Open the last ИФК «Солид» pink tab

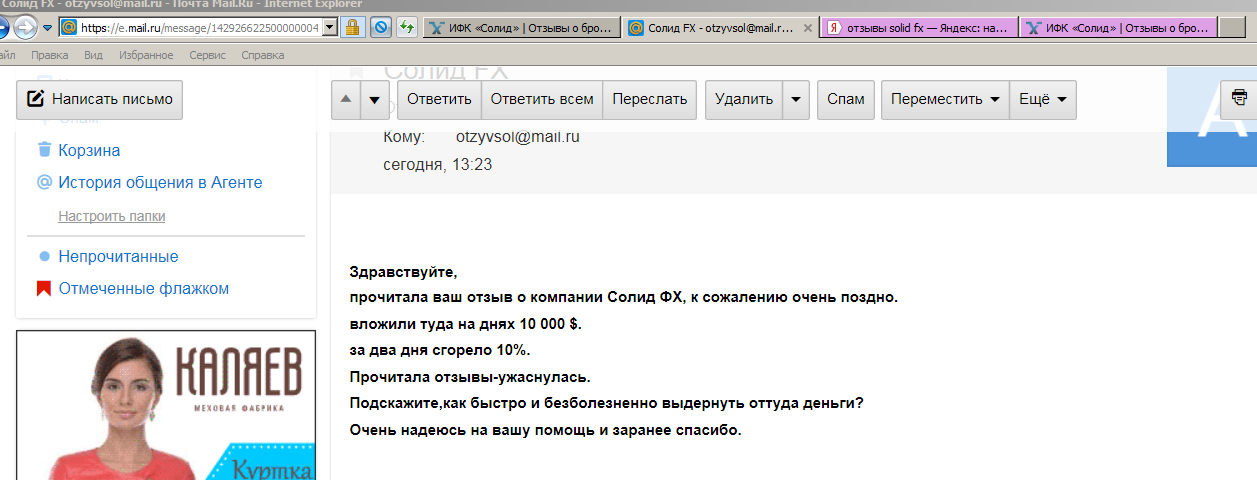pyautogui.click(x=1120, y=28)
